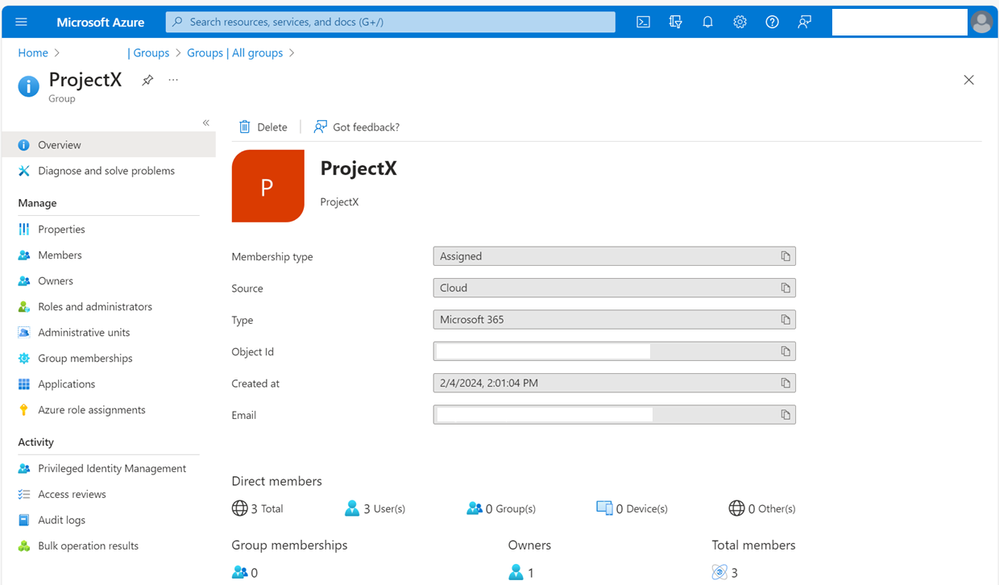
Task: Click the Email field
Action: 614,415
